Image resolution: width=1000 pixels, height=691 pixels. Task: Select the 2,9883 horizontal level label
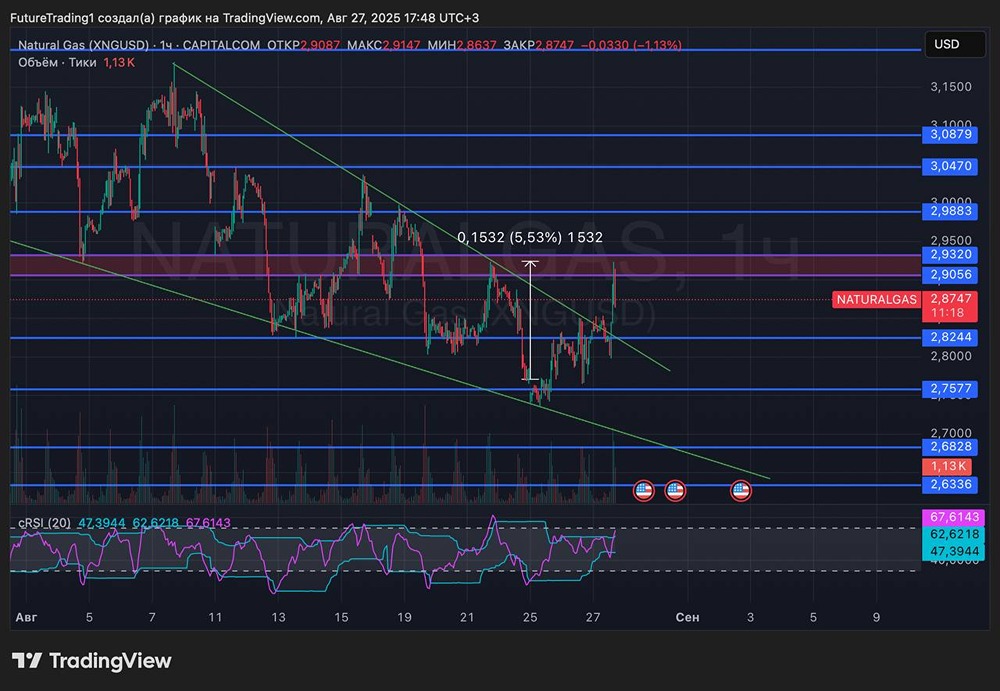950,211
